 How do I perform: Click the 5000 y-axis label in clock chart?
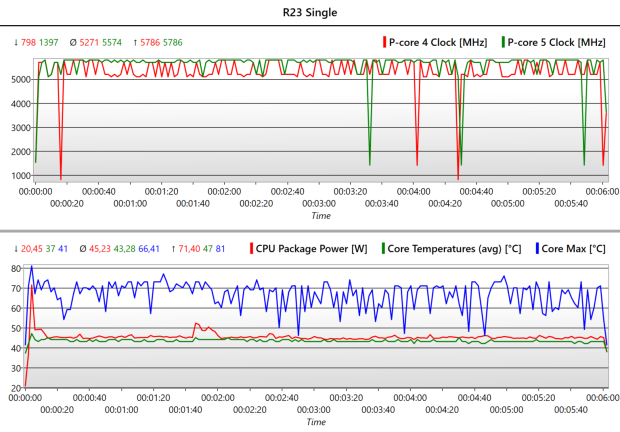(20, 104)
